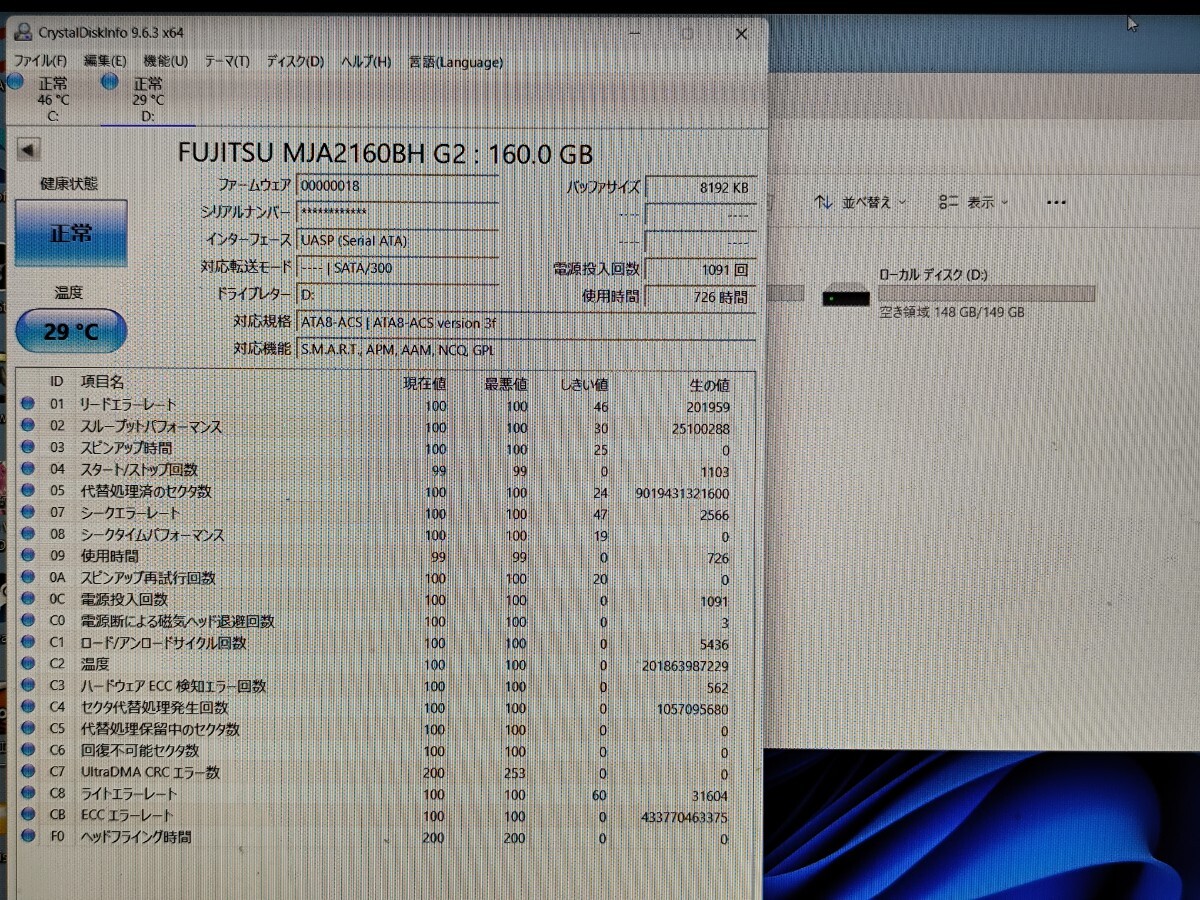Click the 正常 health status button
This screenshot has height=900, width=1200.
point(71,233)
